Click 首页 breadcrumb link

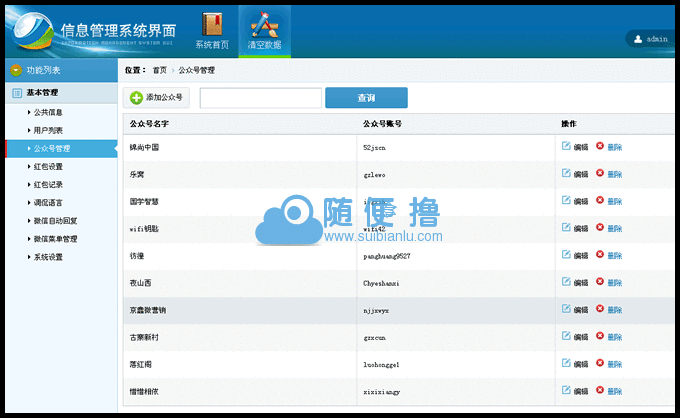tap(160, 70)
